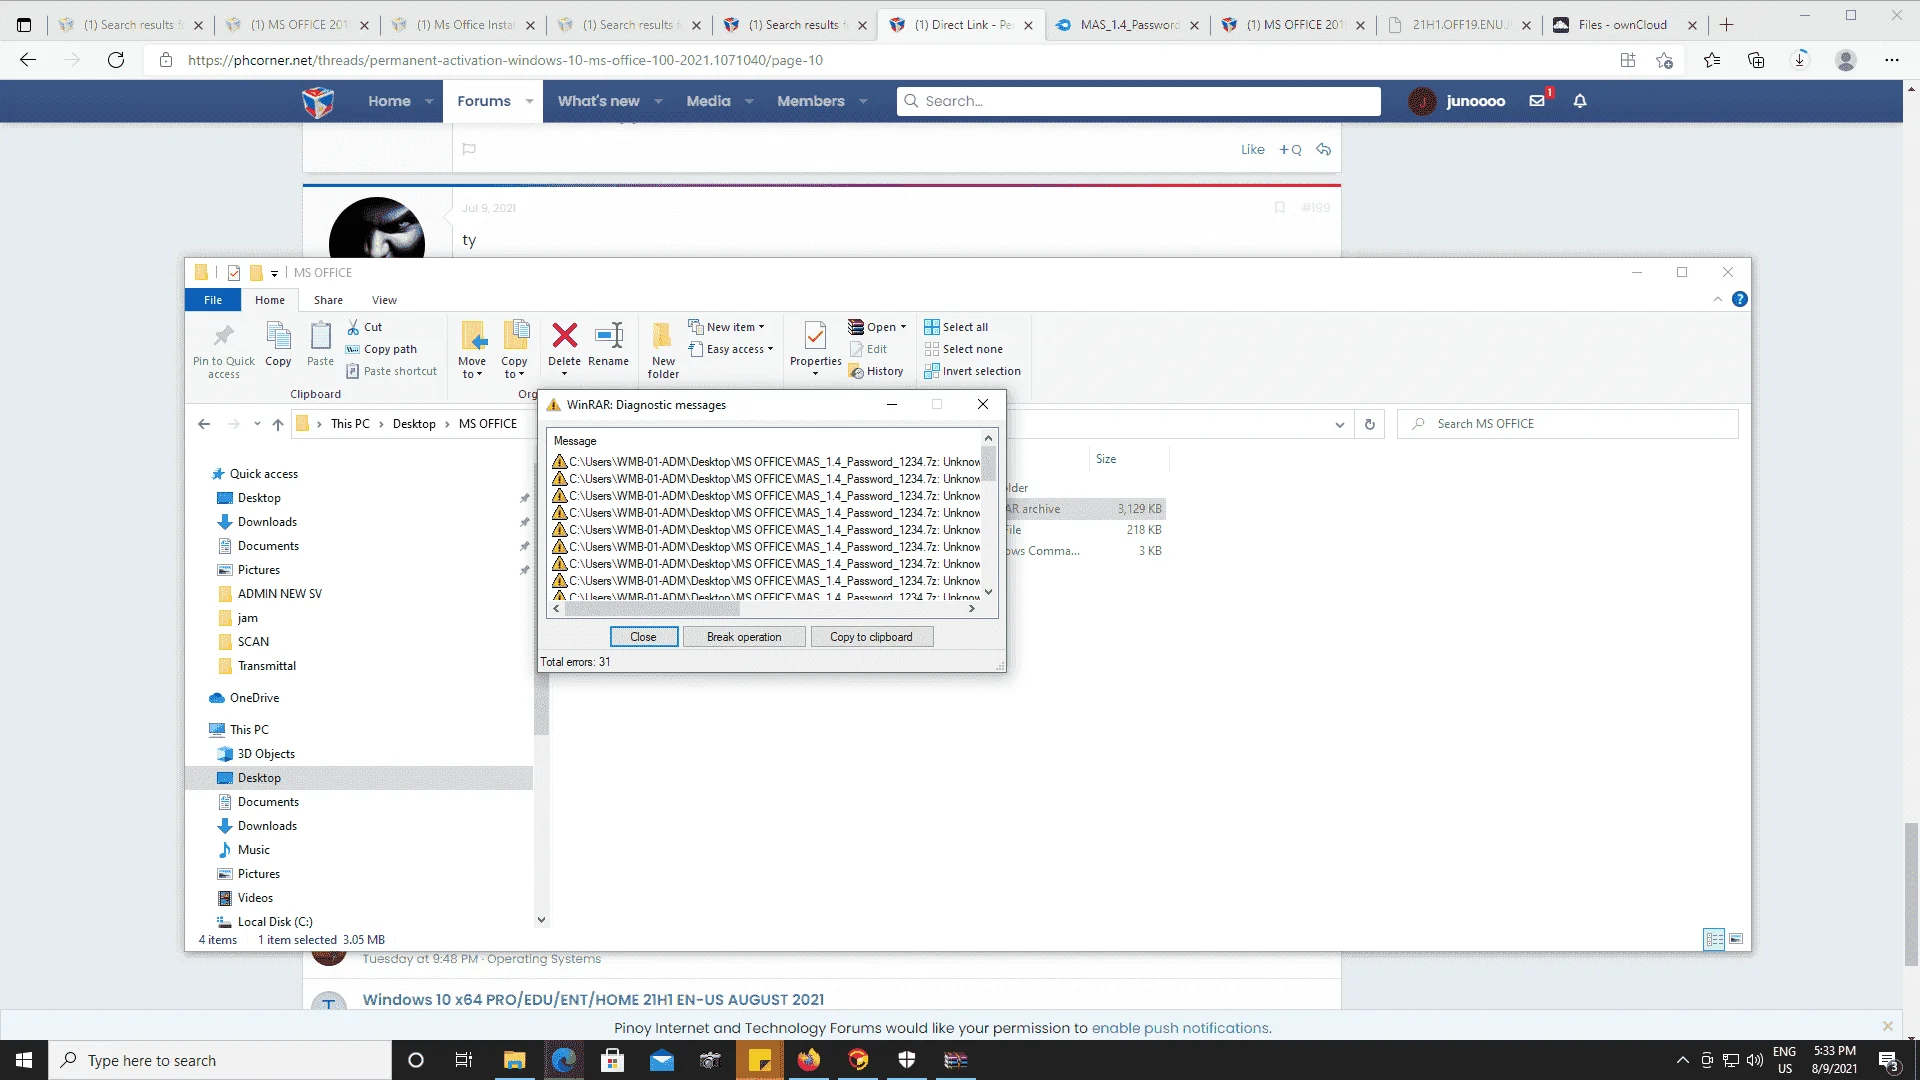The width and height of the screenshot is (1920, 1080).
Task: Expand the Forums menu arrow
Action: click(x=529, y=101)
